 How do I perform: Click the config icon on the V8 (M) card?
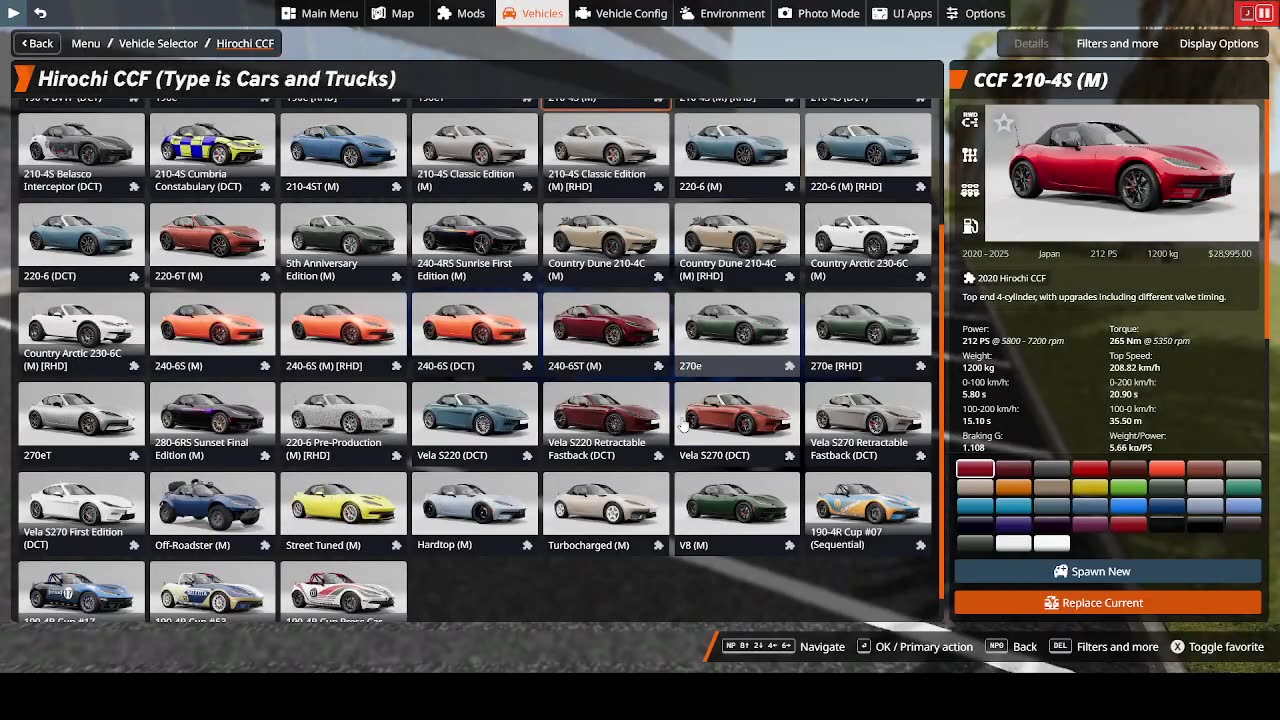pos(790,545)
